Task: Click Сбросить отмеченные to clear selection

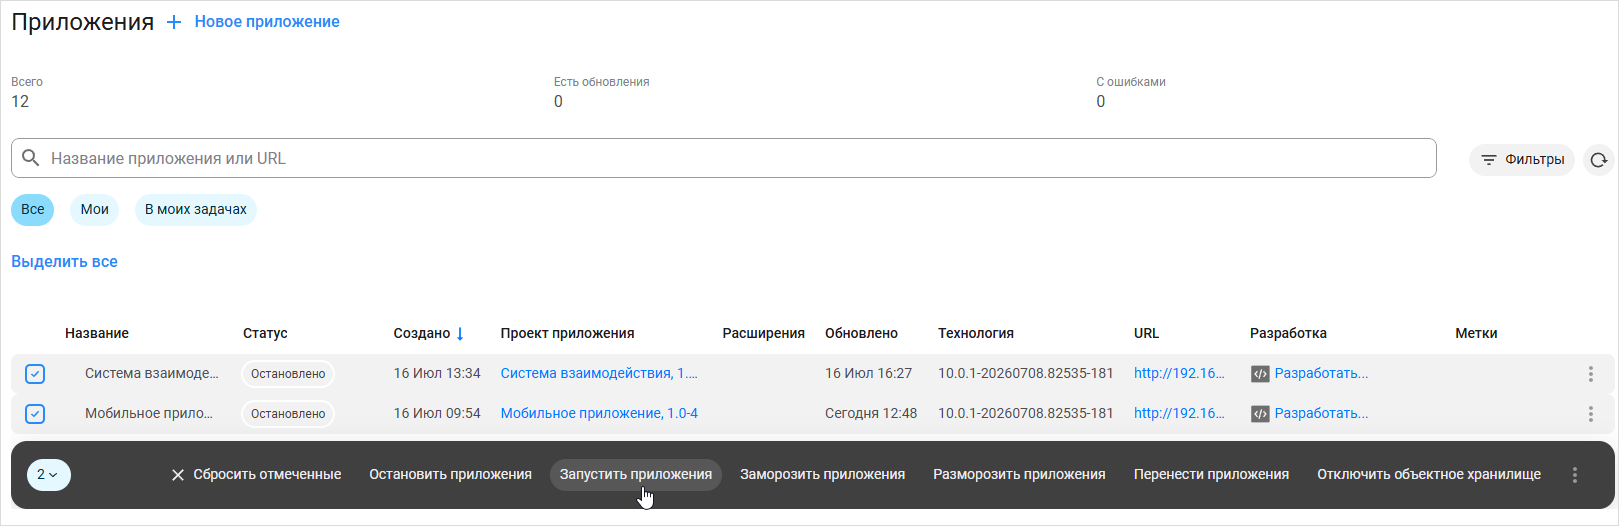Action: [267, 475]
